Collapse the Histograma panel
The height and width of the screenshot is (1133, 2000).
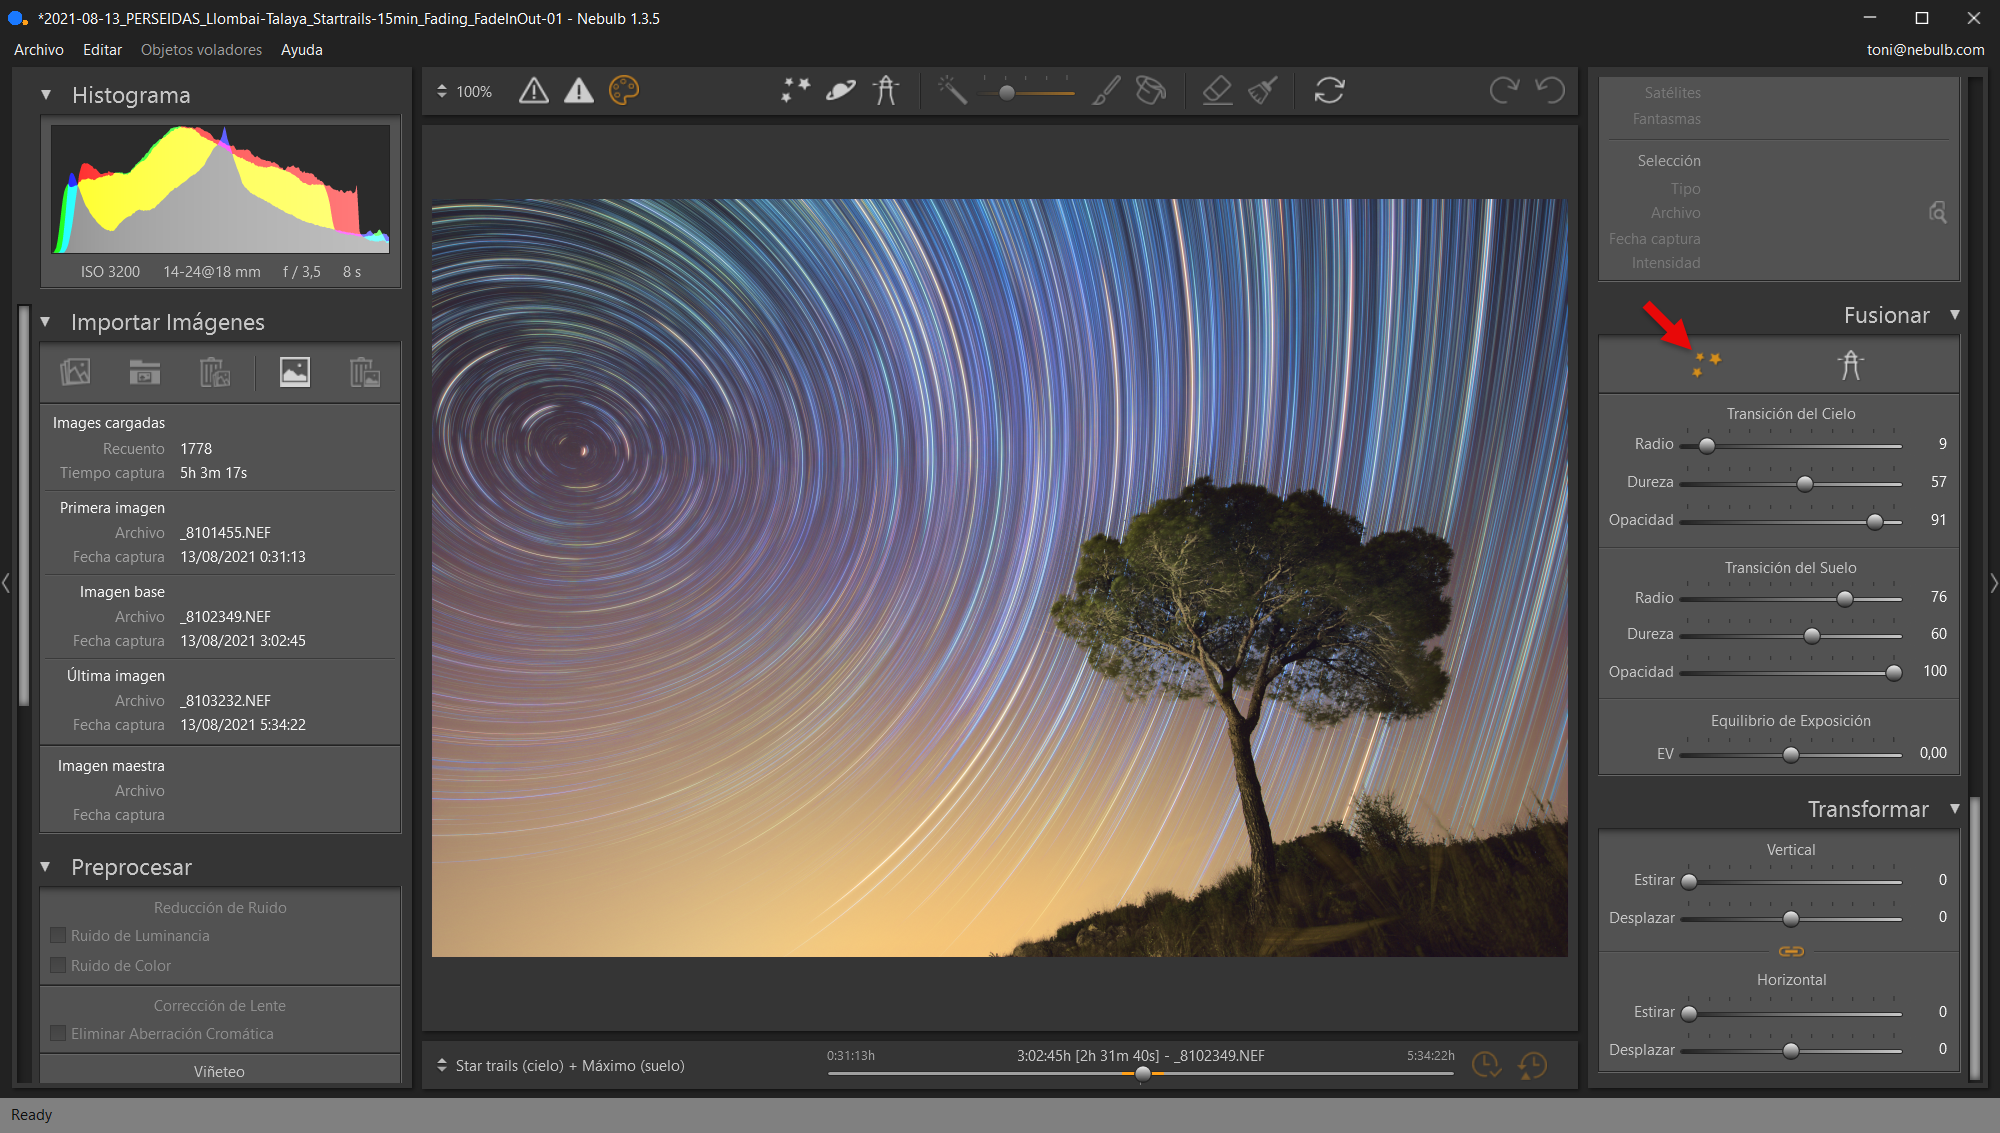click(x=46, y=95)
